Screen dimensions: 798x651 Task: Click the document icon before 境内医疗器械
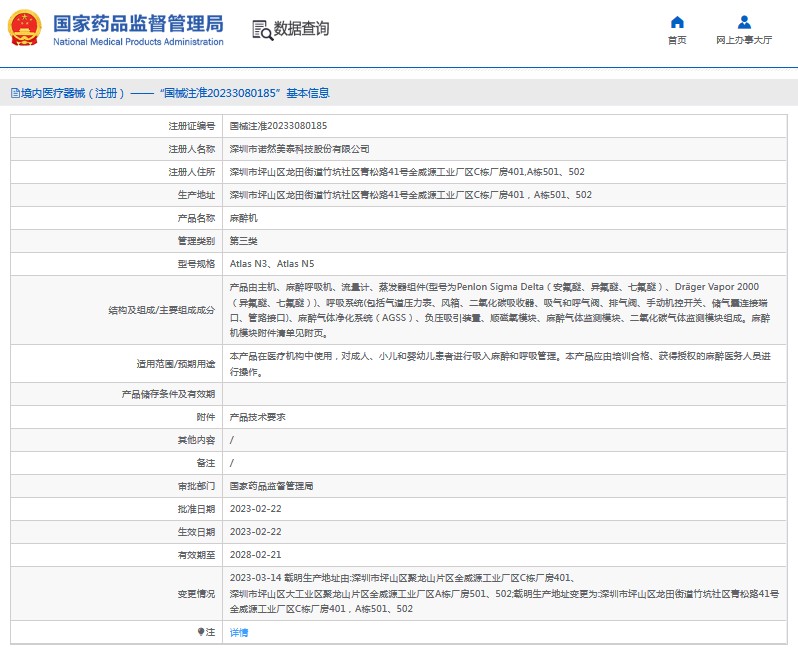14,93
